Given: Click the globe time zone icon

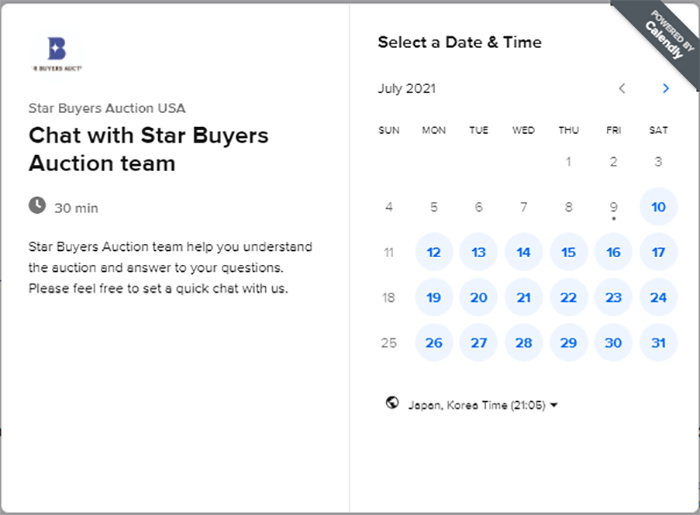Looking at the screenshot, I should click(392, 403).
